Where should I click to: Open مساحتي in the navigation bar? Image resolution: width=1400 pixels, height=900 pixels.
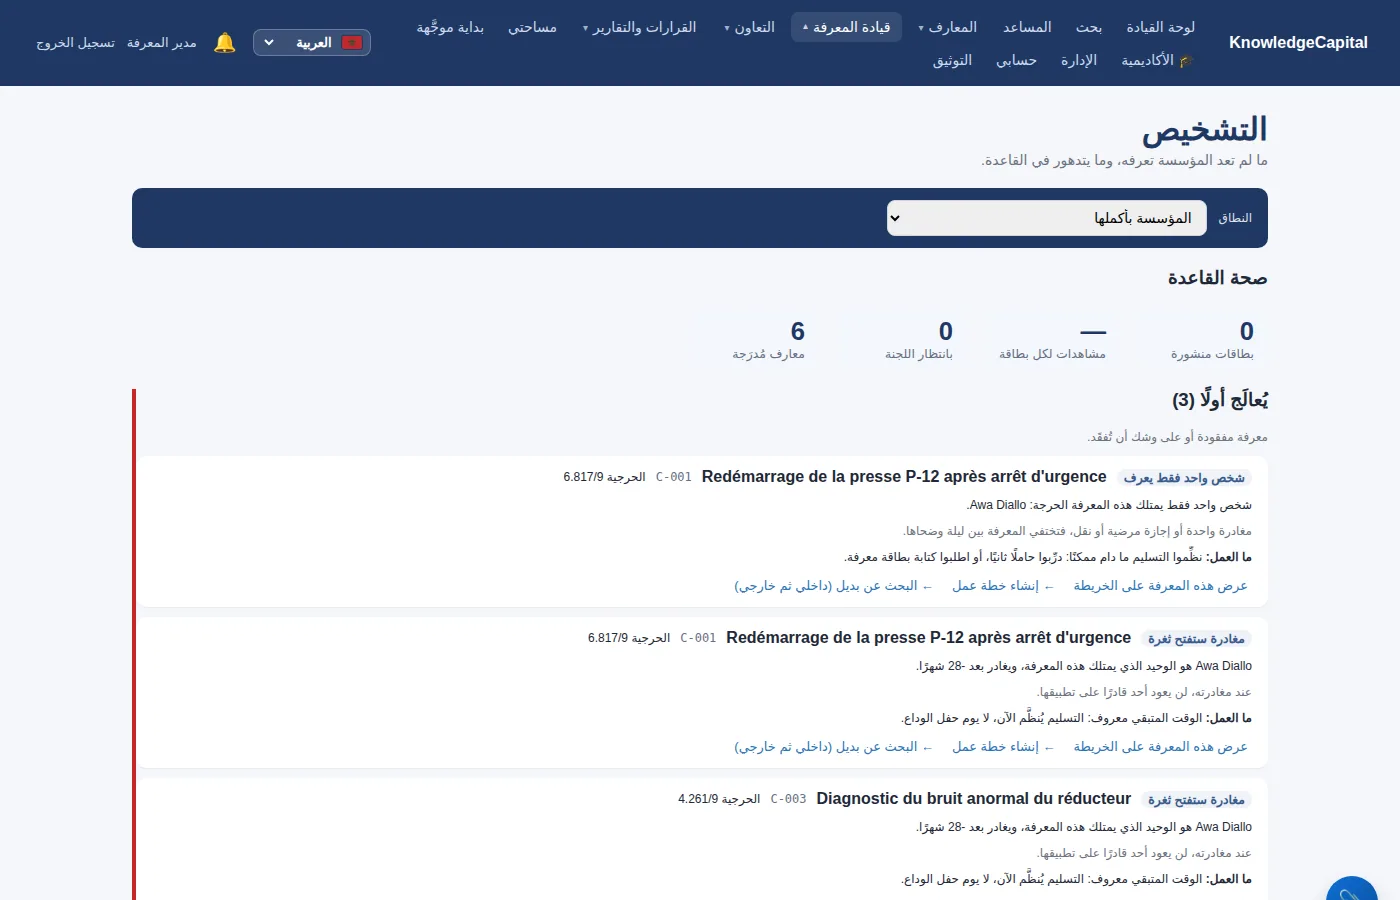[x=532, y=27]
